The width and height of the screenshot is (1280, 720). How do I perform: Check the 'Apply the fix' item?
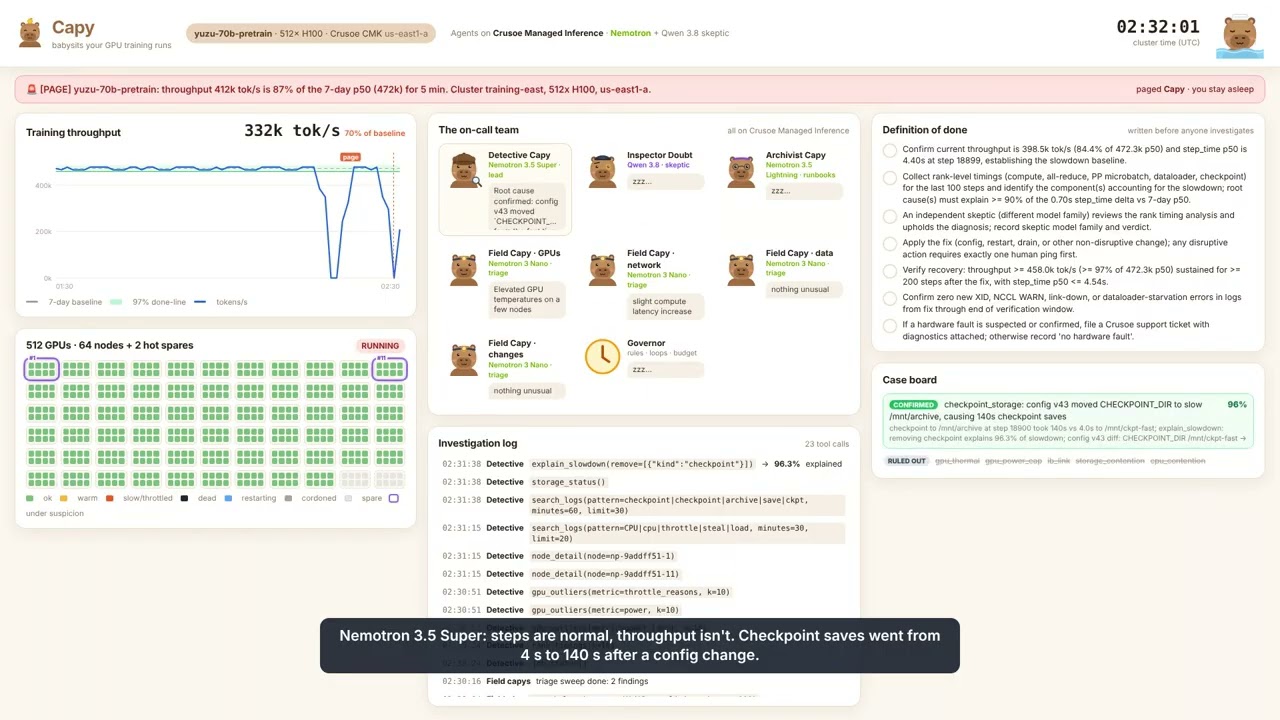point(890,243)
